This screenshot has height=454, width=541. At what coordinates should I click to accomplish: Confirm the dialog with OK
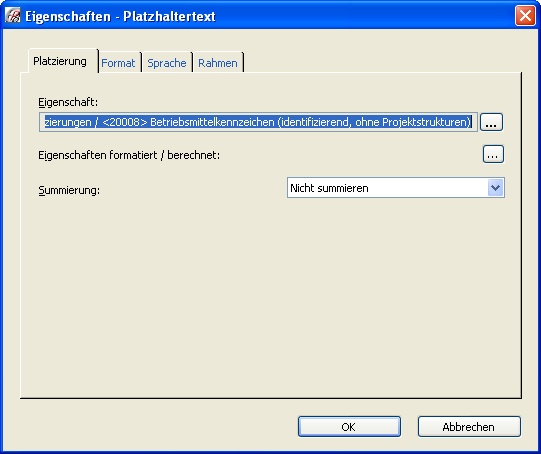pos(349,427)
